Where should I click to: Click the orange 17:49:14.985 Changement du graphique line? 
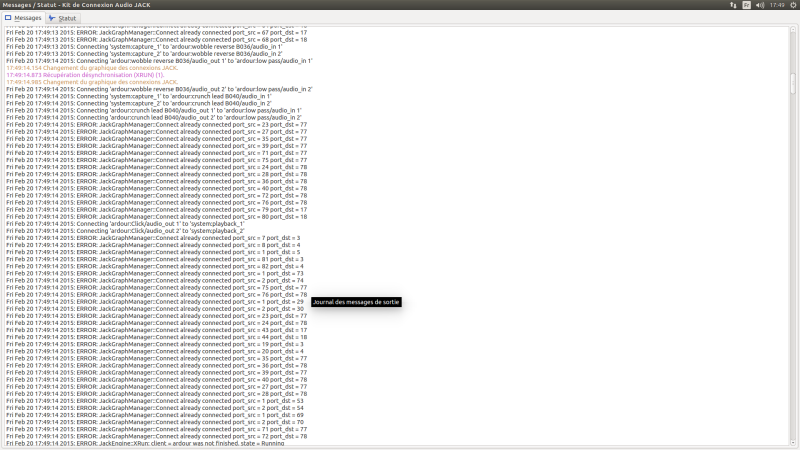92,82
